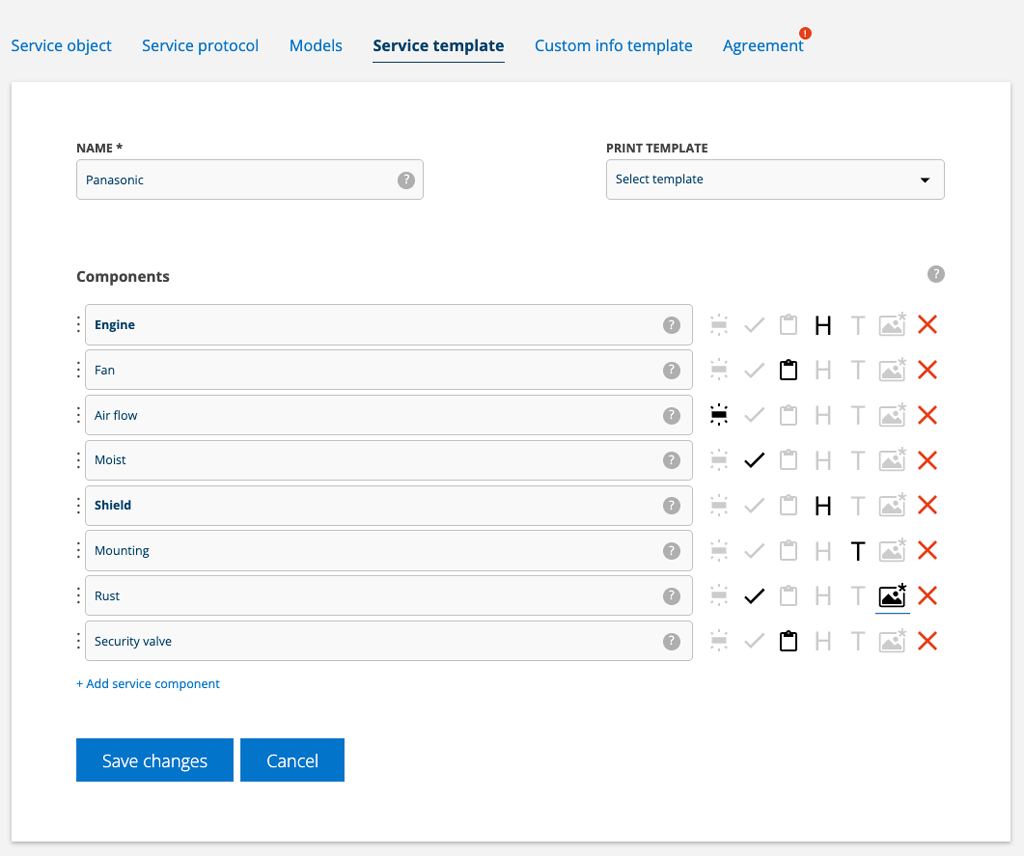Image resolution: width=1024 pixels, height=856 pixels.
Task: Toggle the checkmark option for Moist
Action: (x=754, y=460)
